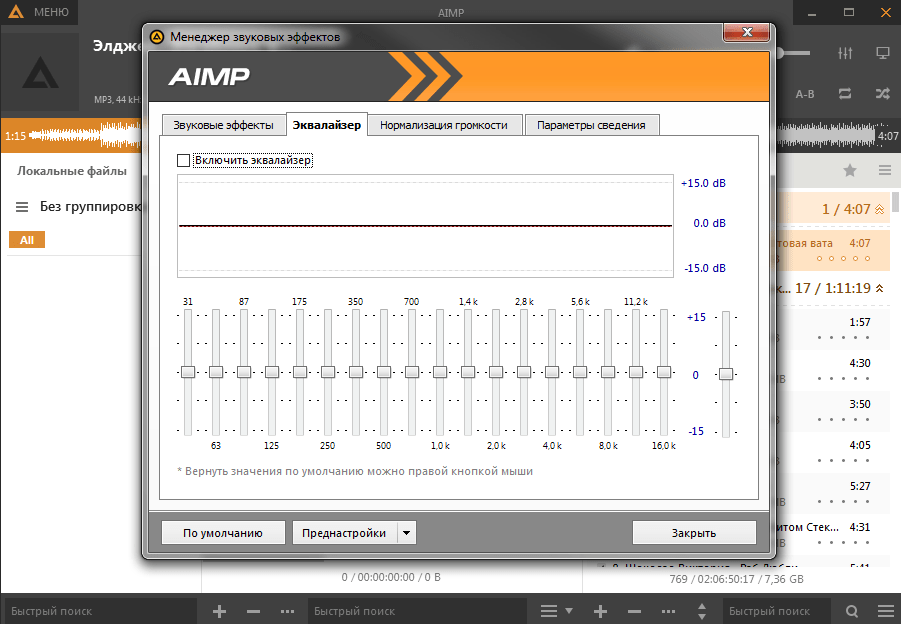Open the AIMP МЕНЮ main menu
Screen dimensions: 901x624
(x=39, y=12)
